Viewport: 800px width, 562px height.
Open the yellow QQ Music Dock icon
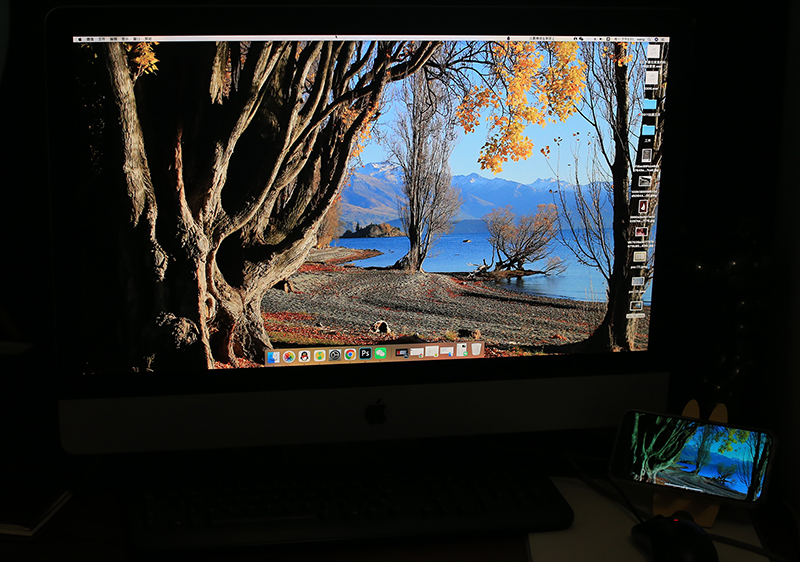(320, 355)
